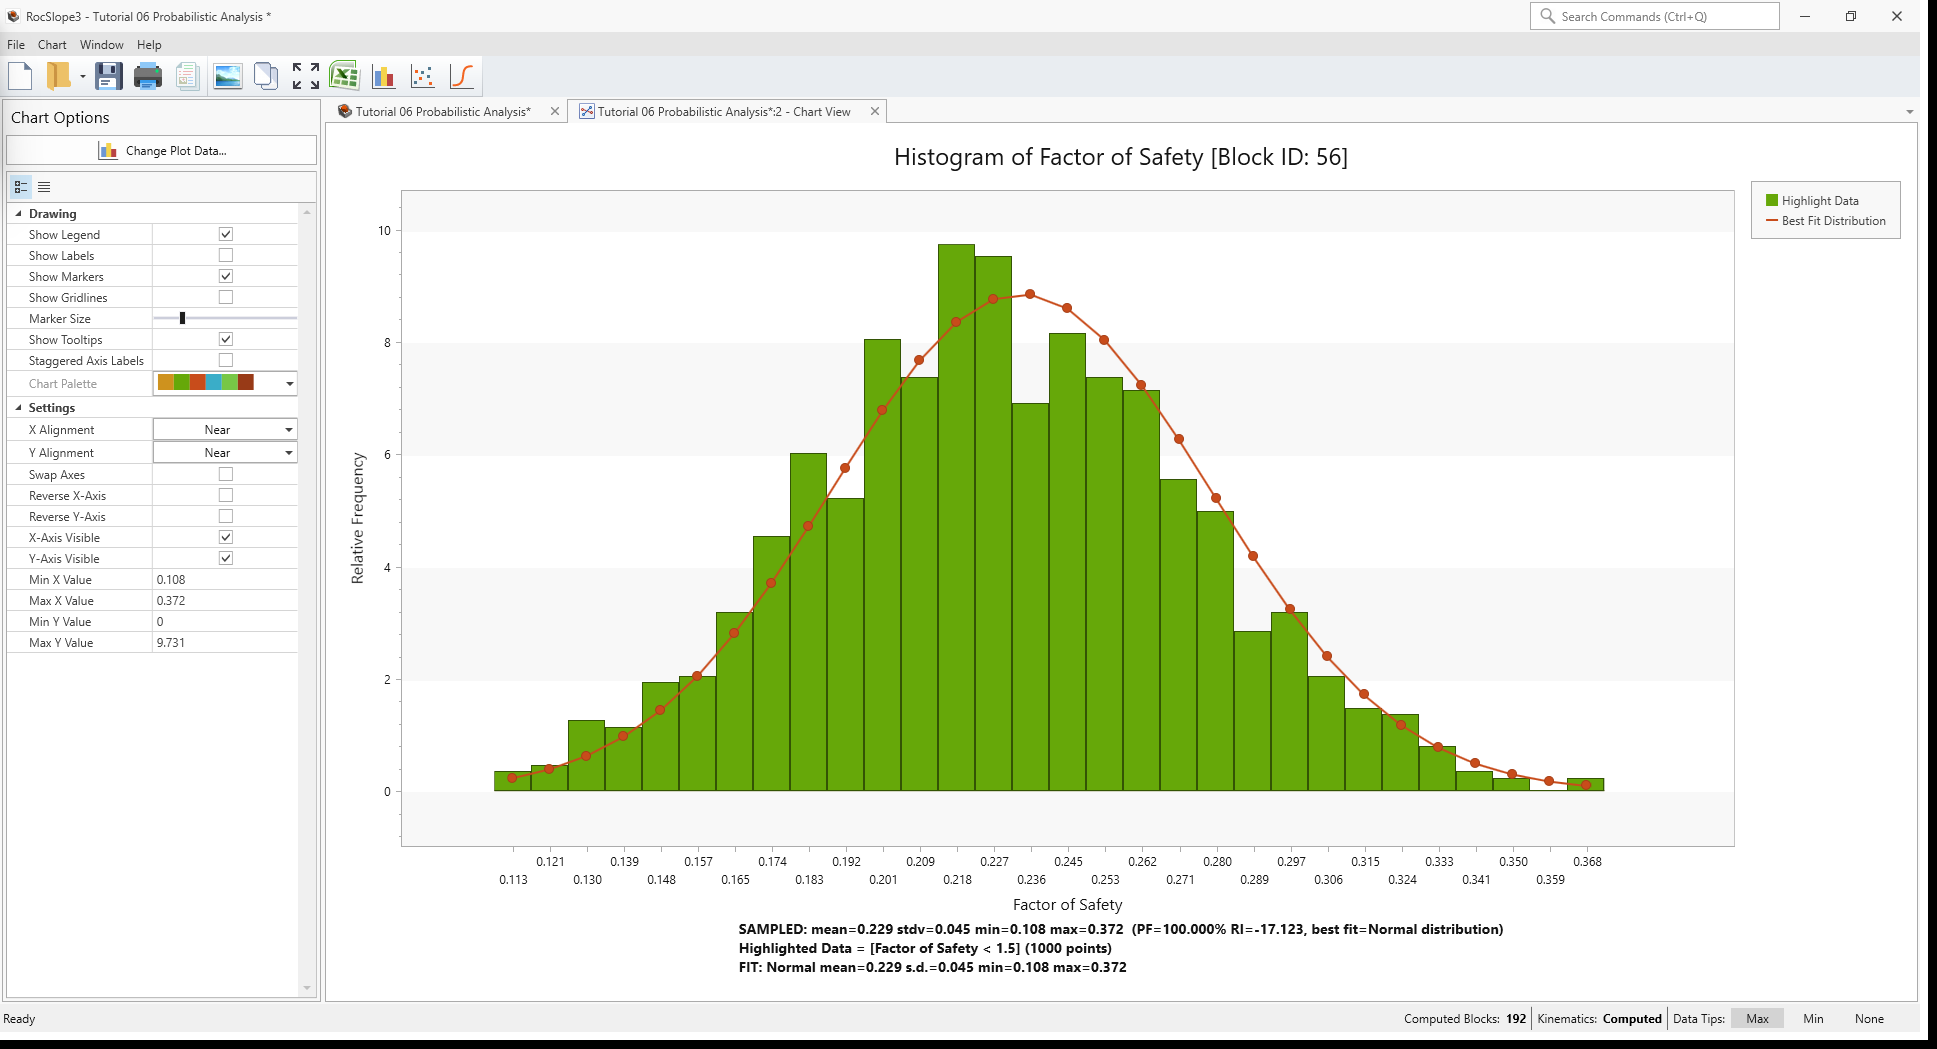
Task: Edit the Min X Value field
Action: (x=225, y=580)
